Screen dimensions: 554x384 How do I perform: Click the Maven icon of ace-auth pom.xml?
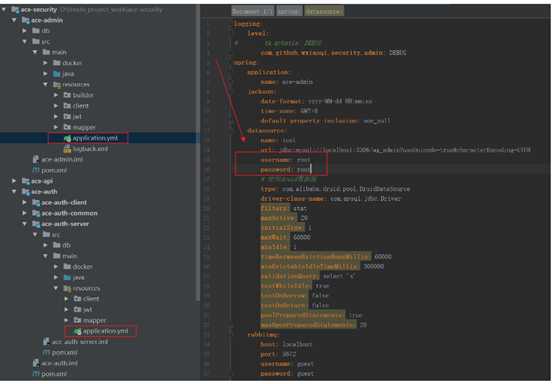[x=36, y=373]
